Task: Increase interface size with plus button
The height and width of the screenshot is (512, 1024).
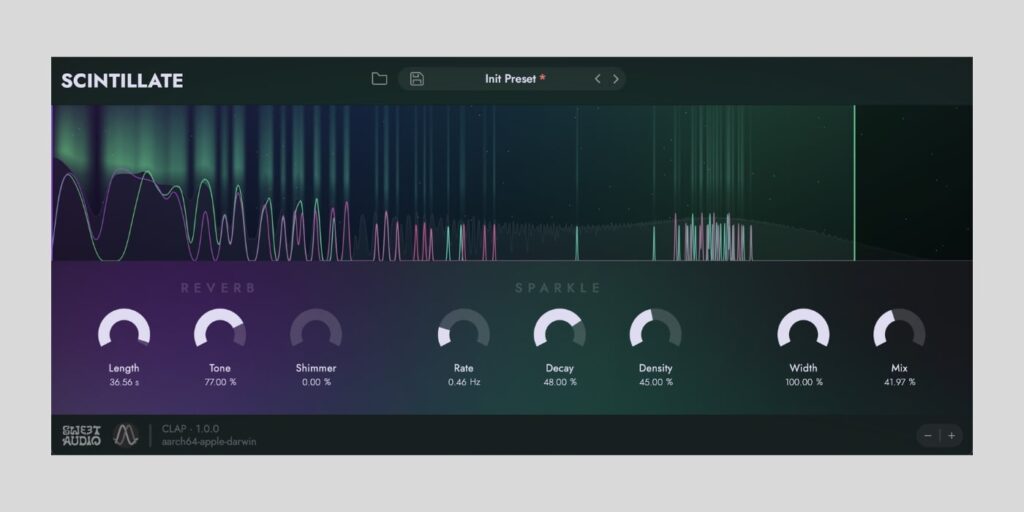Action: click(952, 436)
